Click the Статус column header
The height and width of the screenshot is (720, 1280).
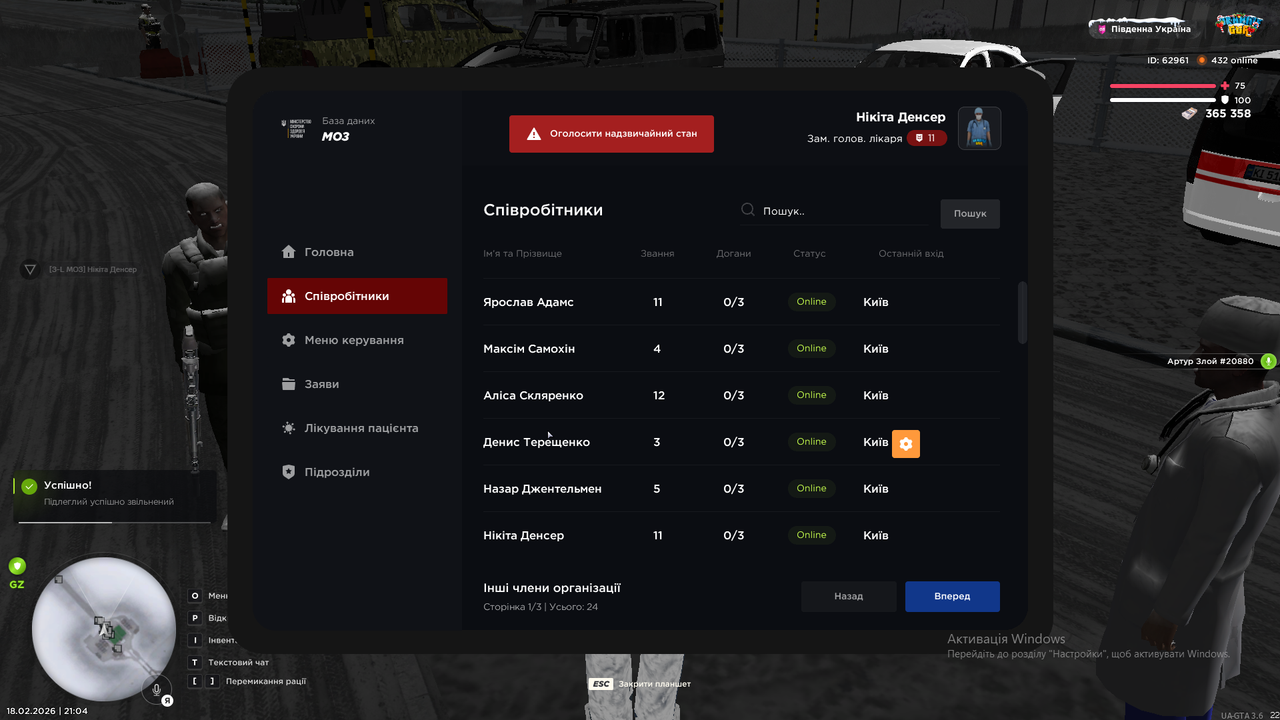pos(809,254)
